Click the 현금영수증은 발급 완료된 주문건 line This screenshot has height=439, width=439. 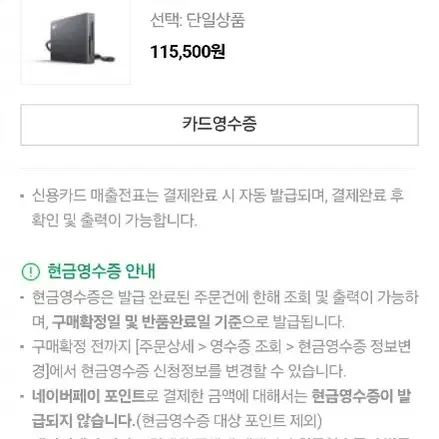[x=225, y=297]
